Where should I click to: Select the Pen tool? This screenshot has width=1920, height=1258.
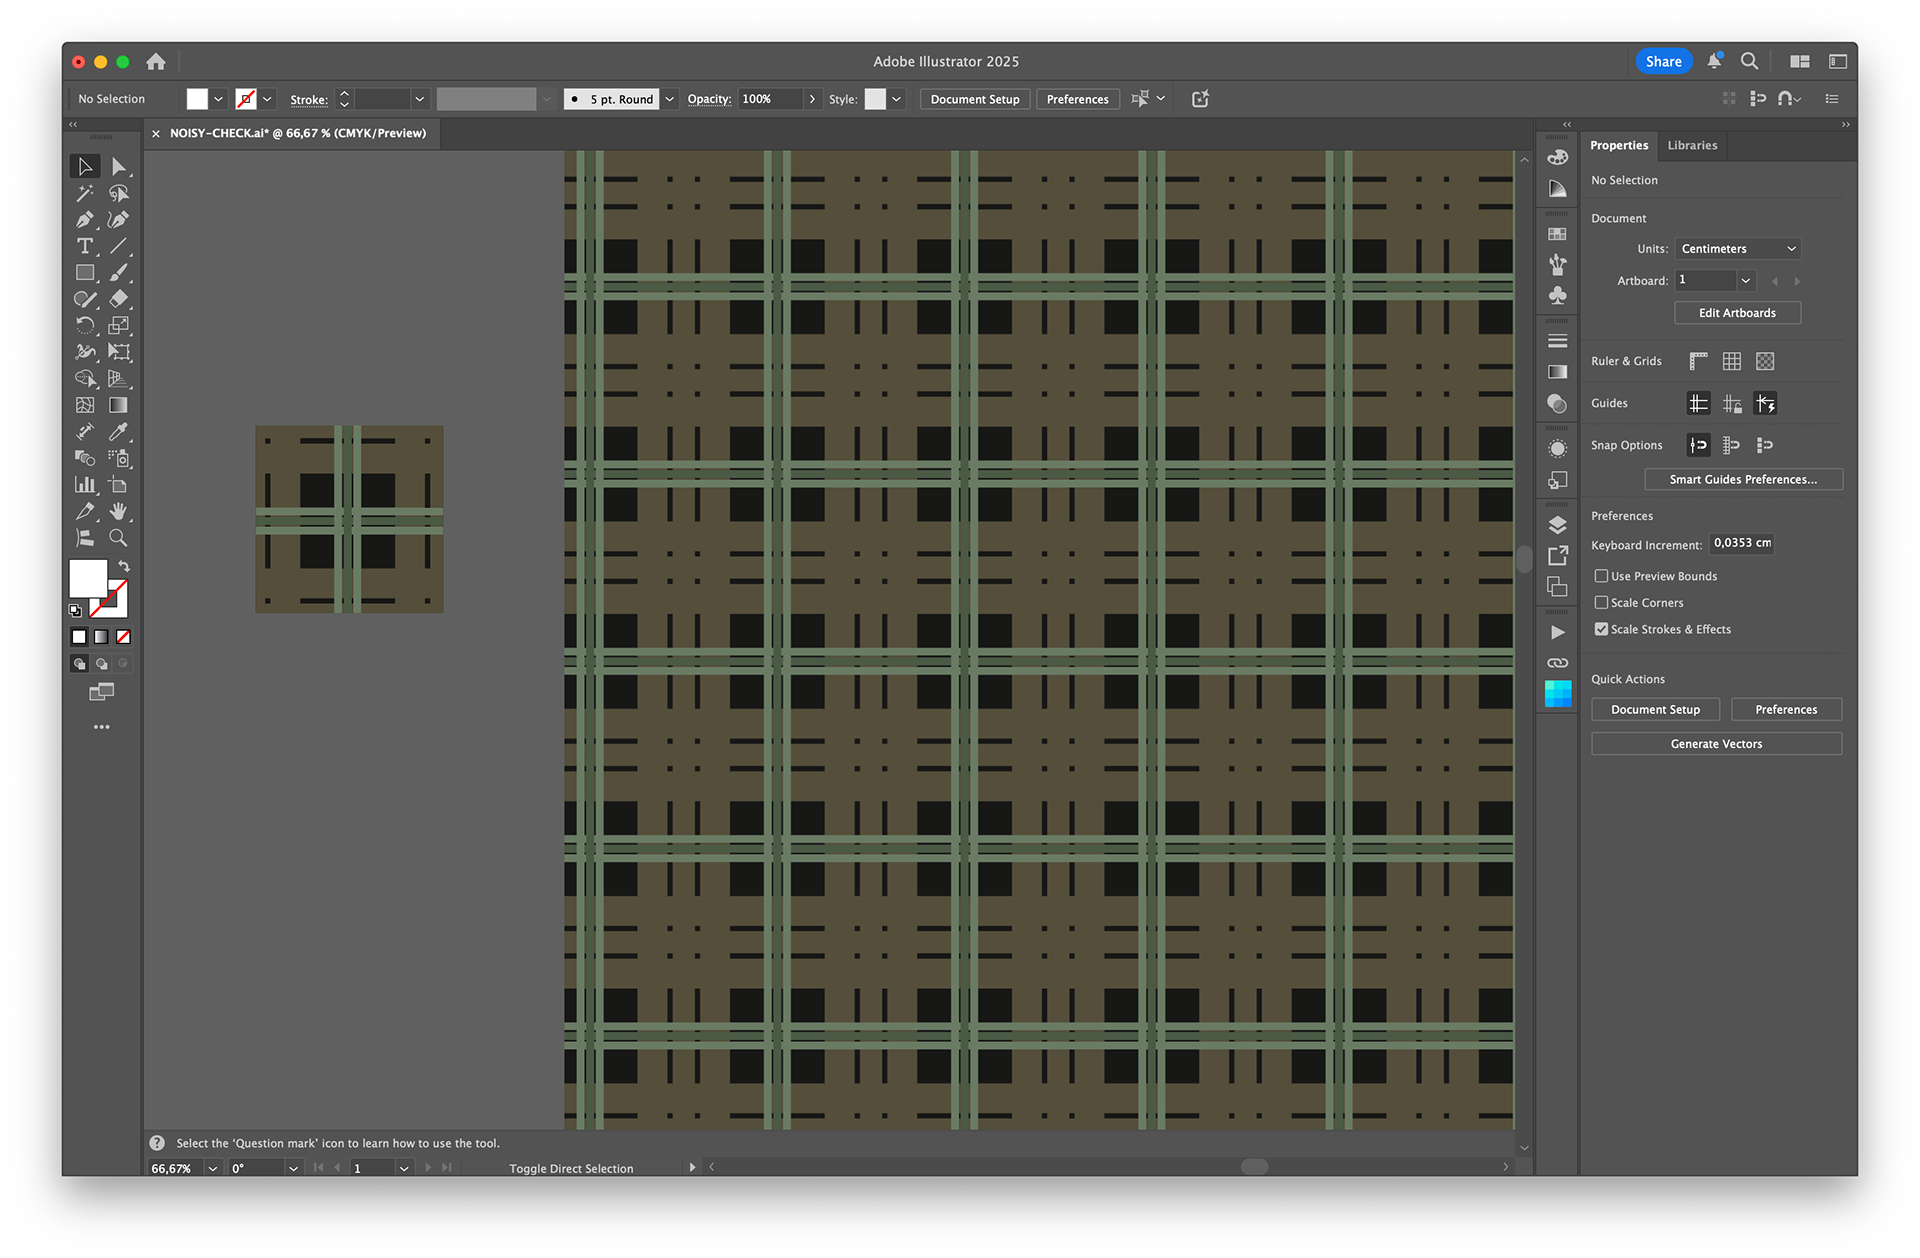[85, 219]
